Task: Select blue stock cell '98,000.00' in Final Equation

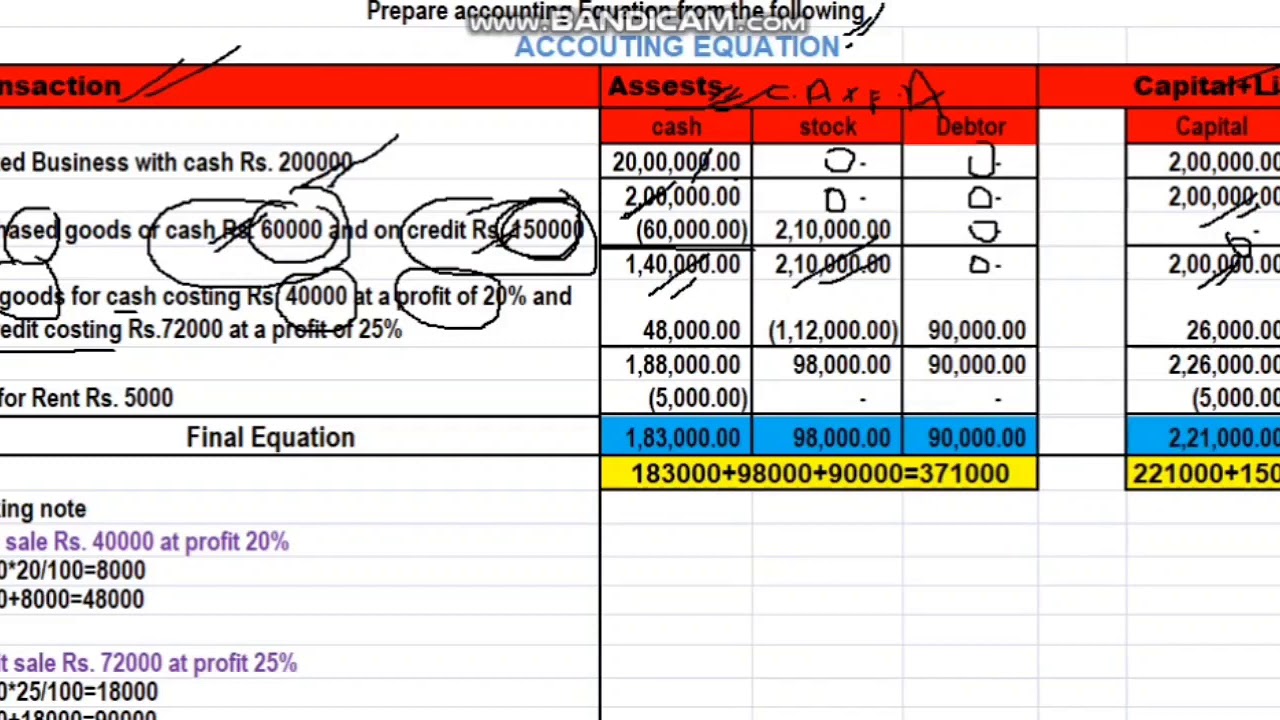Action: 827,437
